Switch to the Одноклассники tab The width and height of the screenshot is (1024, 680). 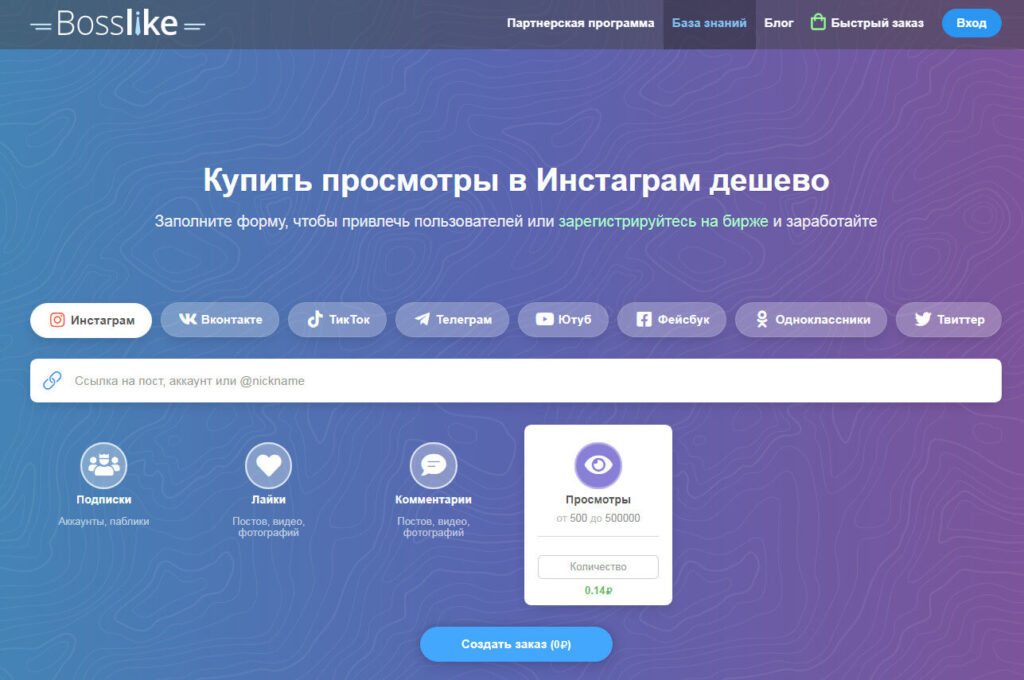pos(810,320)
